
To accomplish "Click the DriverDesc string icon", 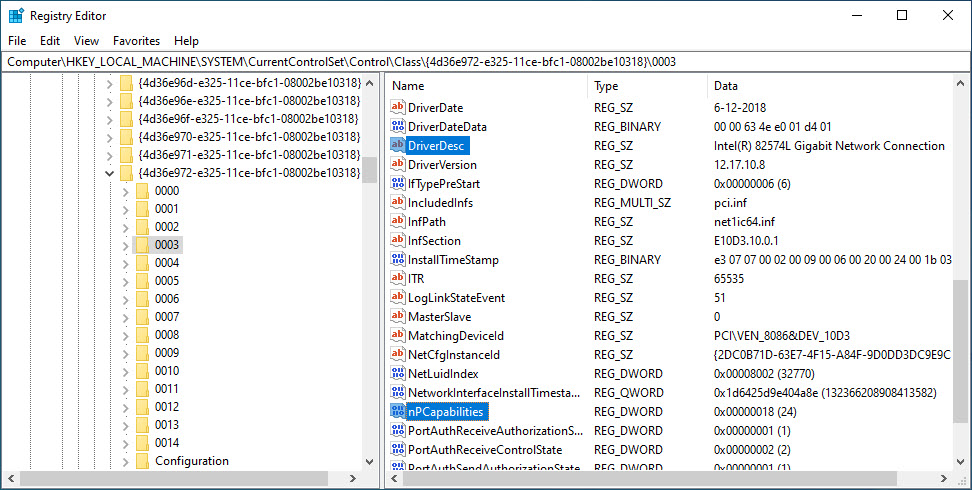I will (397, 146).
